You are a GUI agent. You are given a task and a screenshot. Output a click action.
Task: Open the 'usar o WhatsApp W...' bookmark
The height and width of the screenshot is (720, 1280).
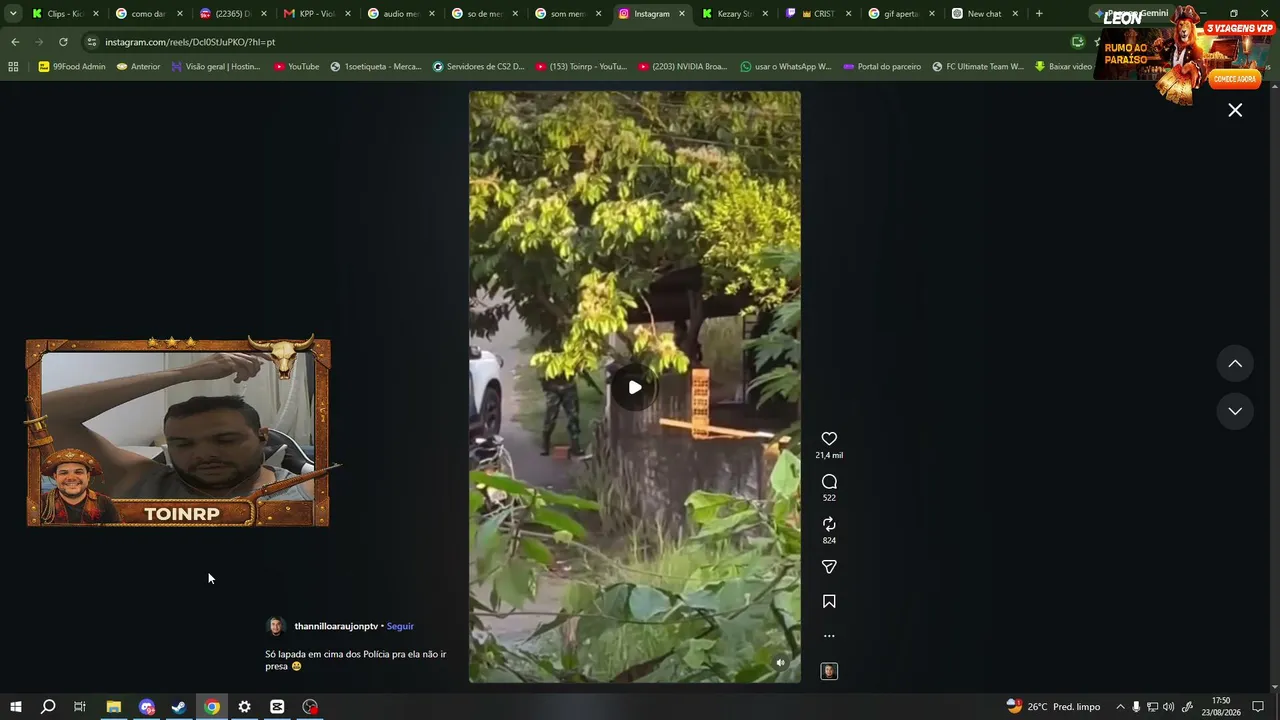pos(786,67)
